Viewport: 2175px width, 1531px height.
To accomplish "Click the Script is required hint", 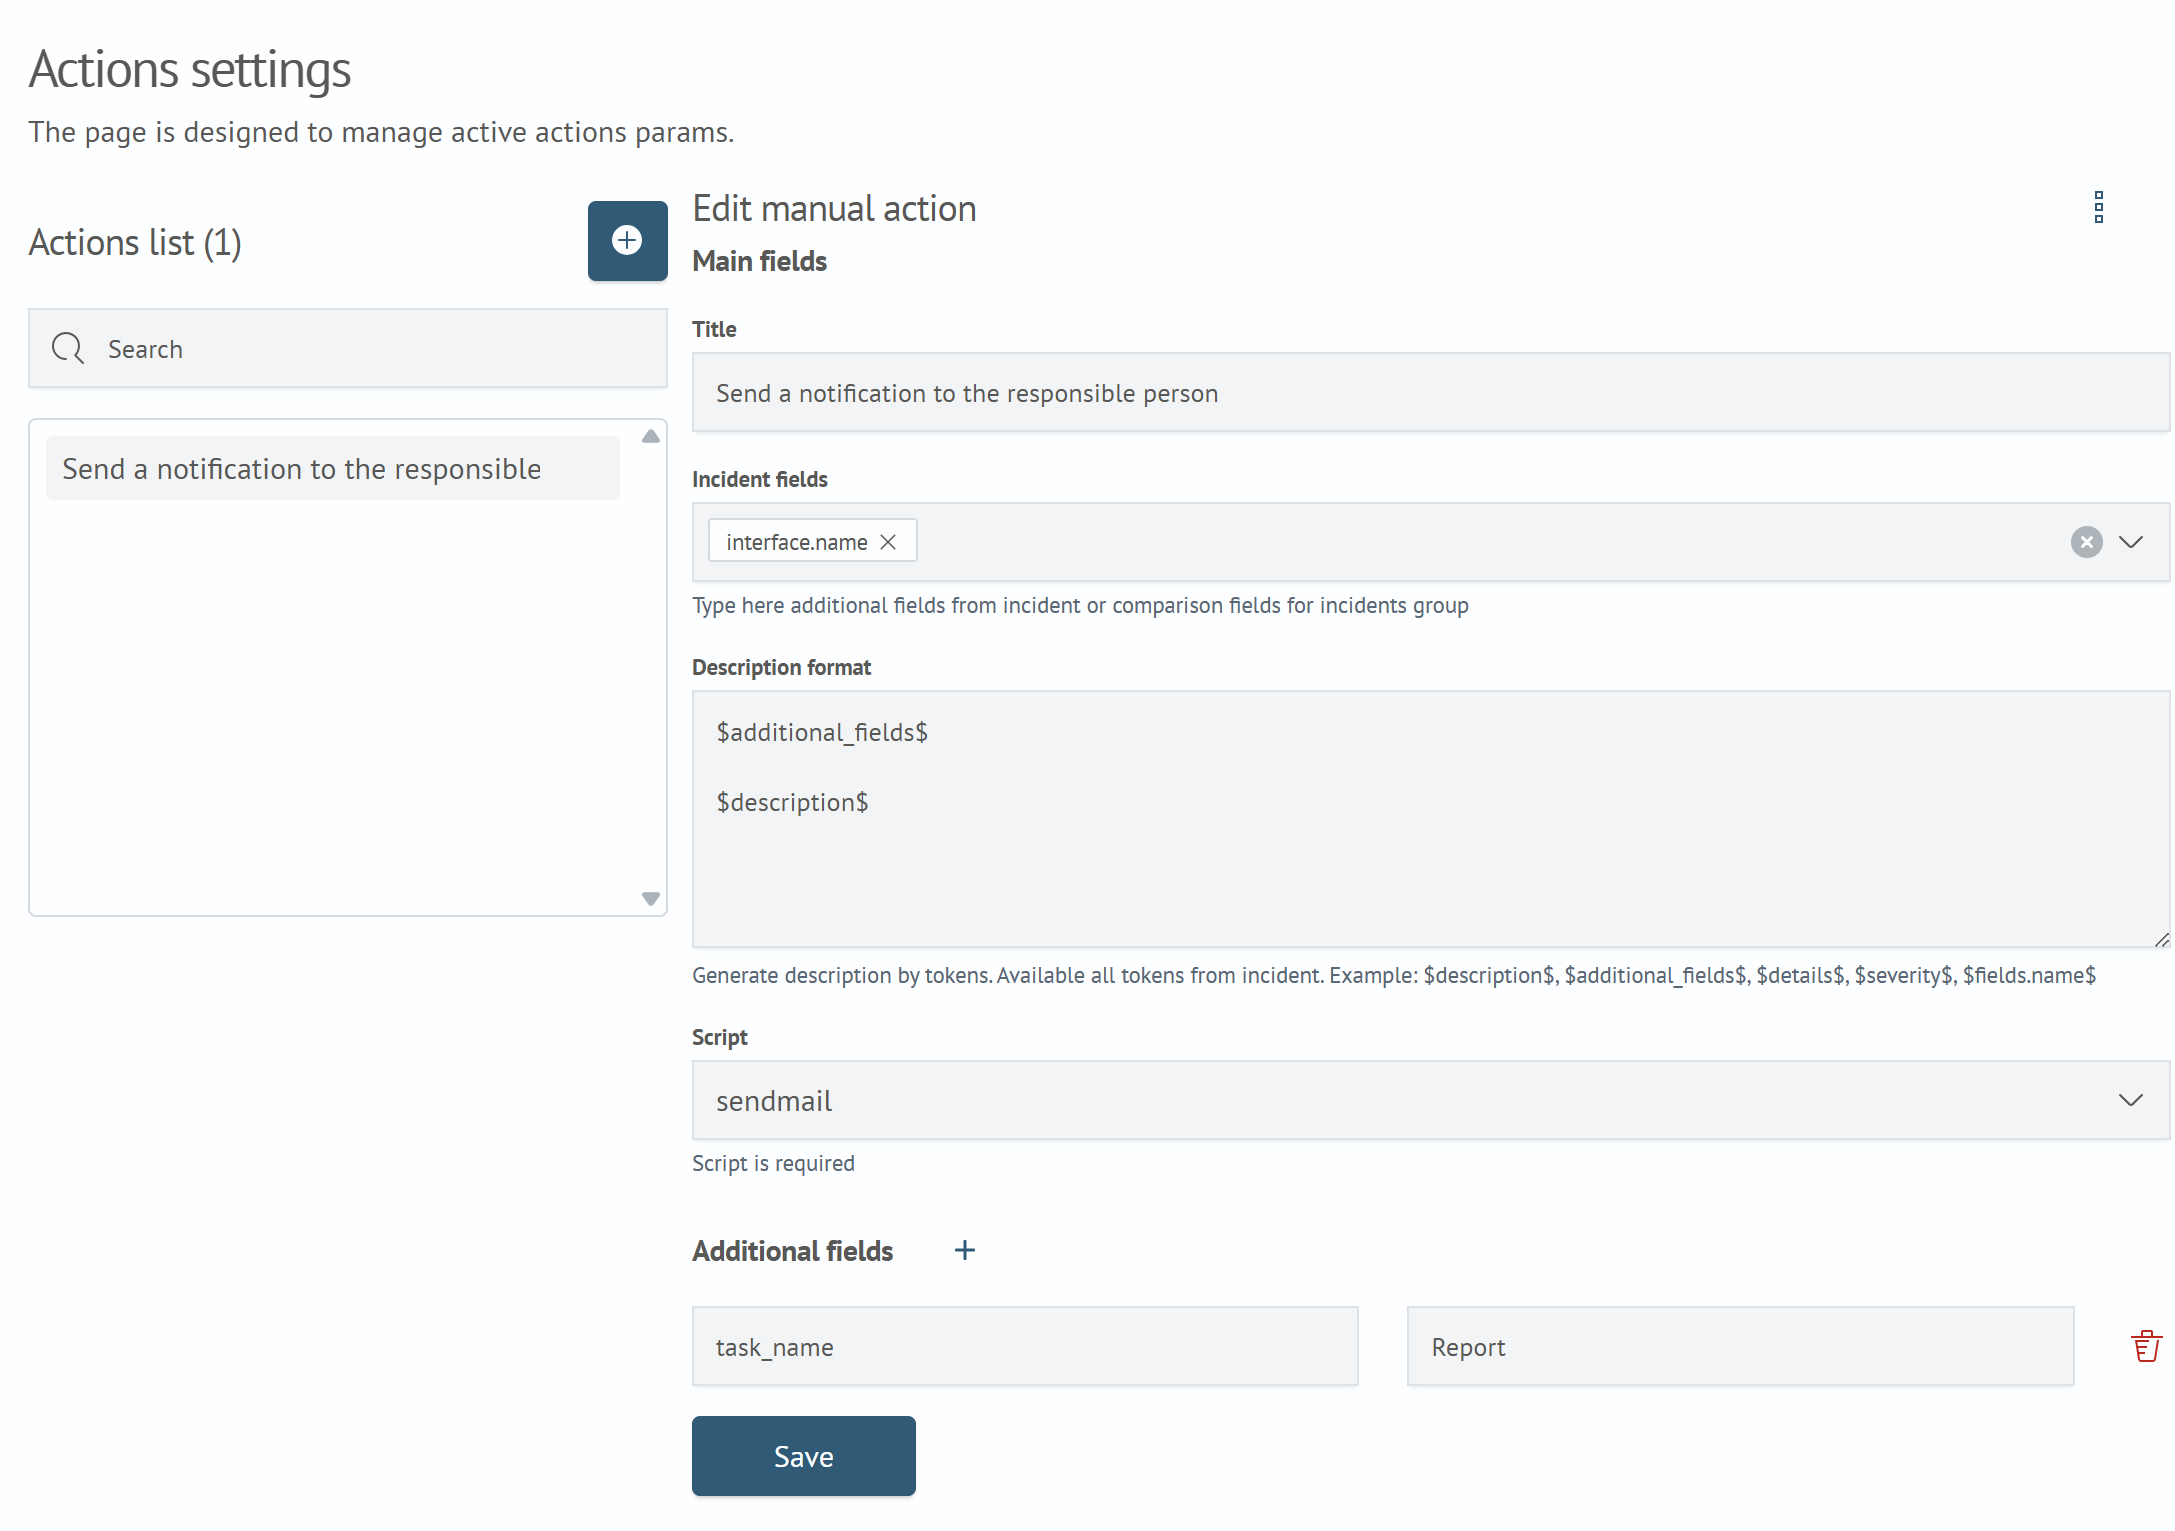I will [x=773, y=1163].
